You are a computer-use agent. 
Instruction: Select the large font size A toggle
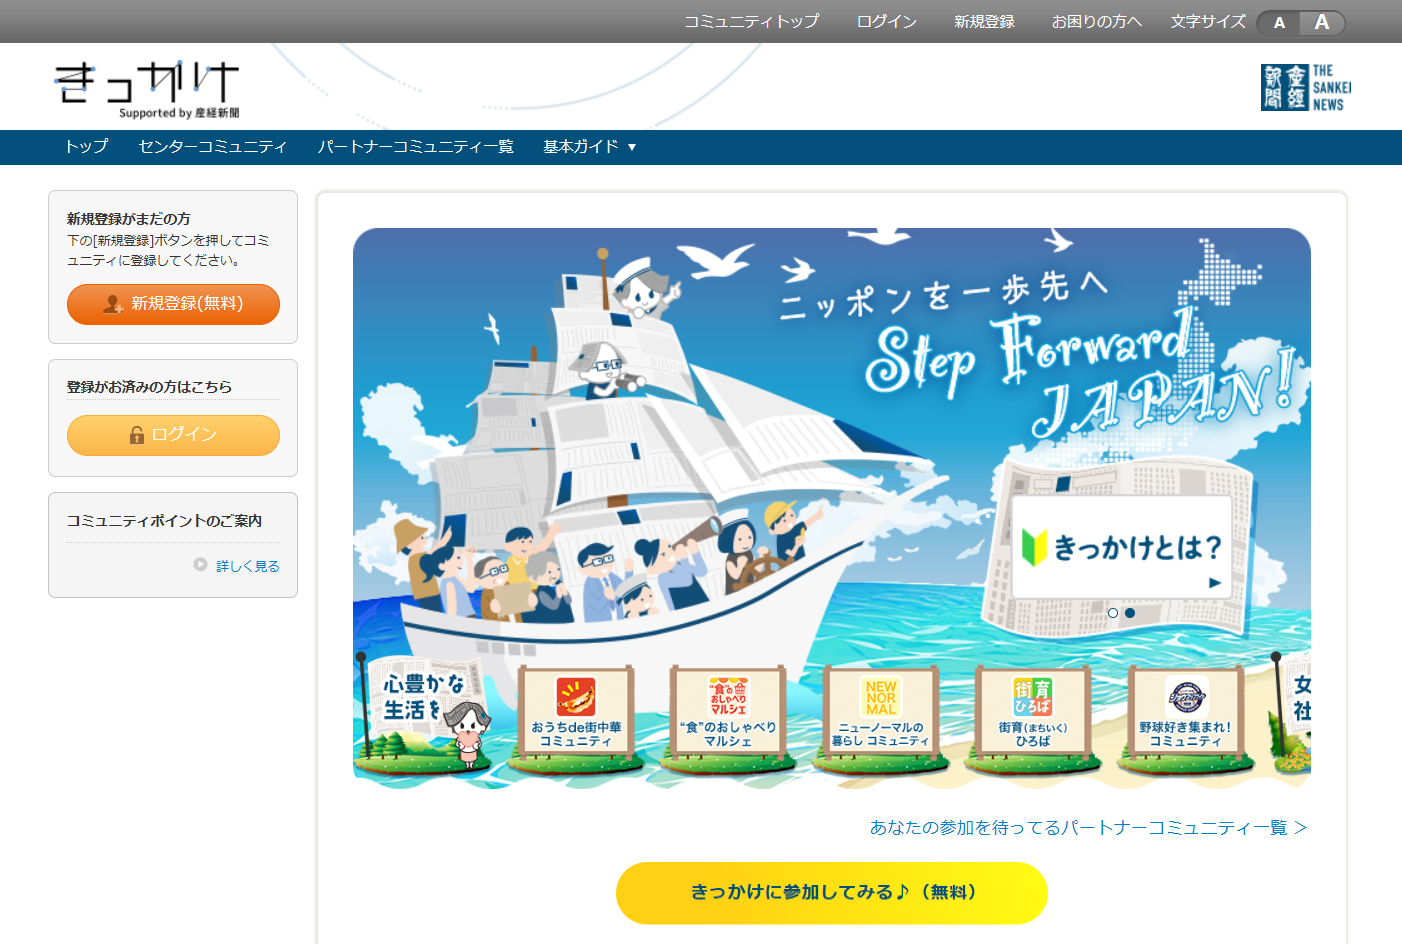coord(1322,22)
